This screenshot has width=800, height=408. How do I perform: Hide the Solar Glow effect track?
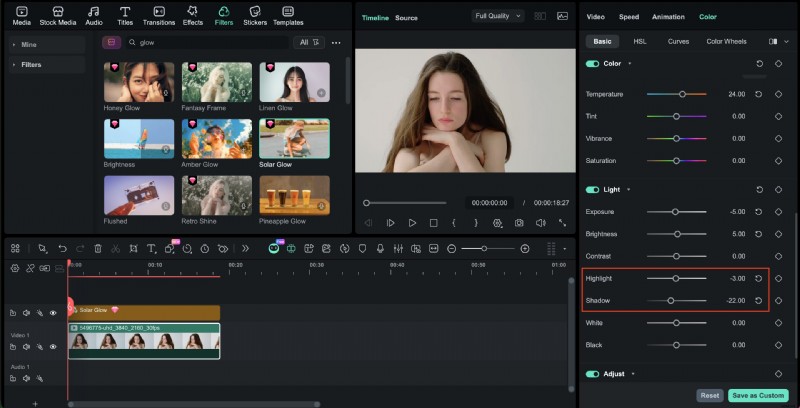[x=53, y=313]
